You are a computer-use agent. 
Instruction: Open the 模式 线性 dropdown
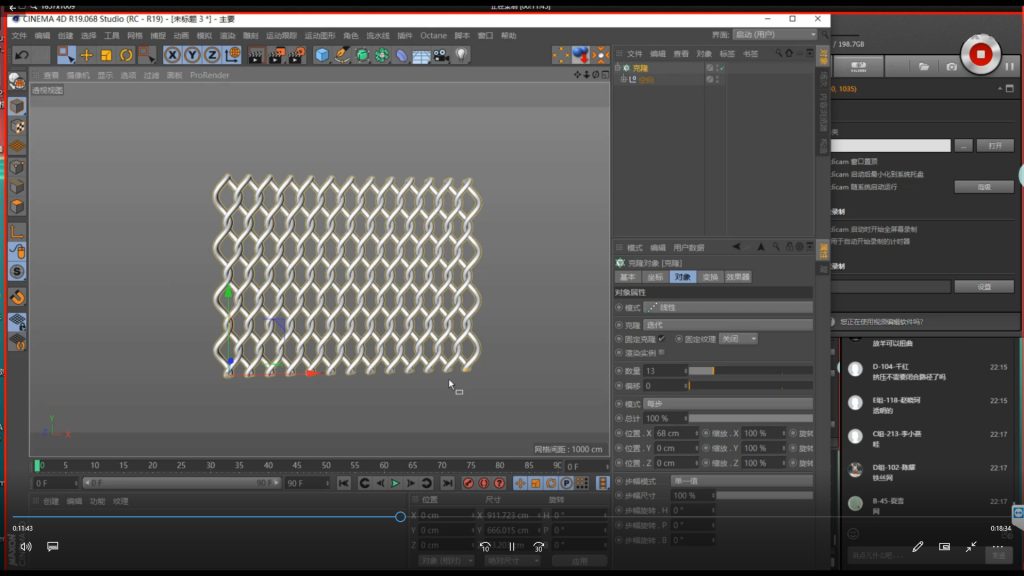[x=728, y=308]
